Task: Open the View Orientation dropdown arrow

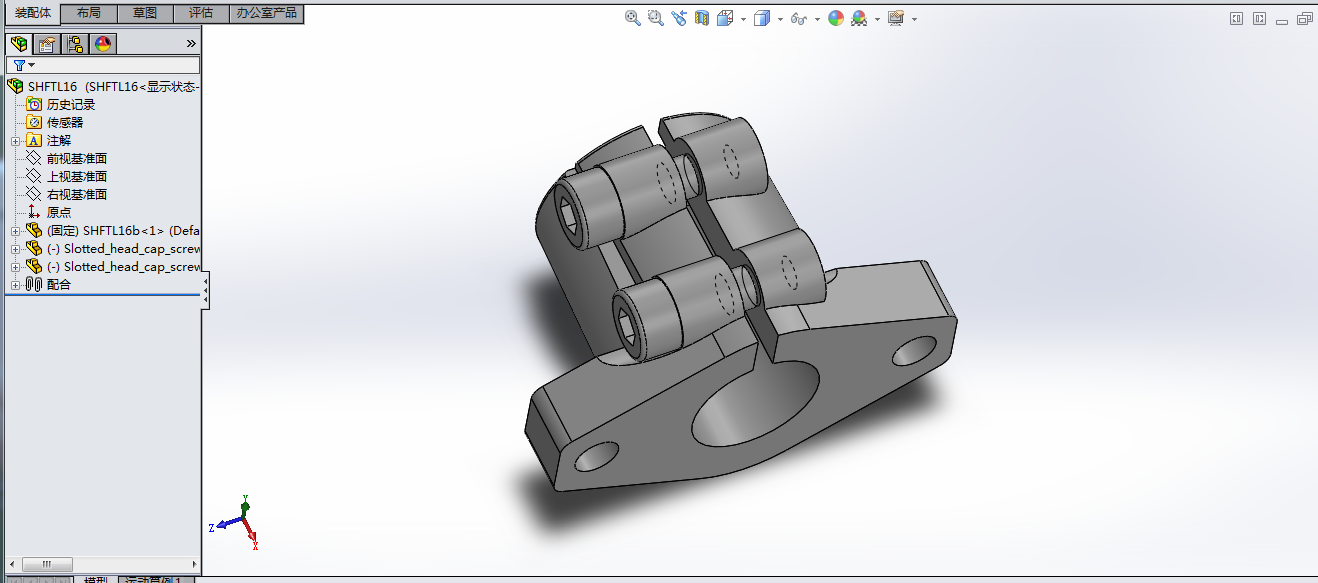Action: pos(743,19)
